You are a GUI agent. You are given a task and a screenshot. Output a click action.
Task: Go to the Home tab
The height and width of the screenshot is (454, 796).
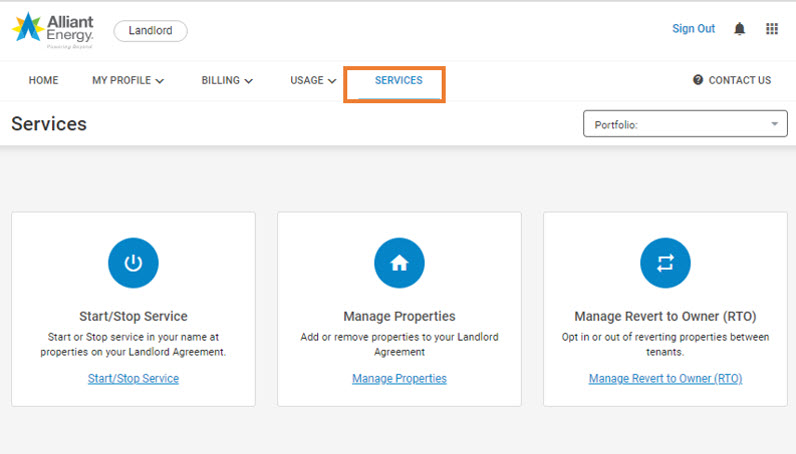point(44,80)
